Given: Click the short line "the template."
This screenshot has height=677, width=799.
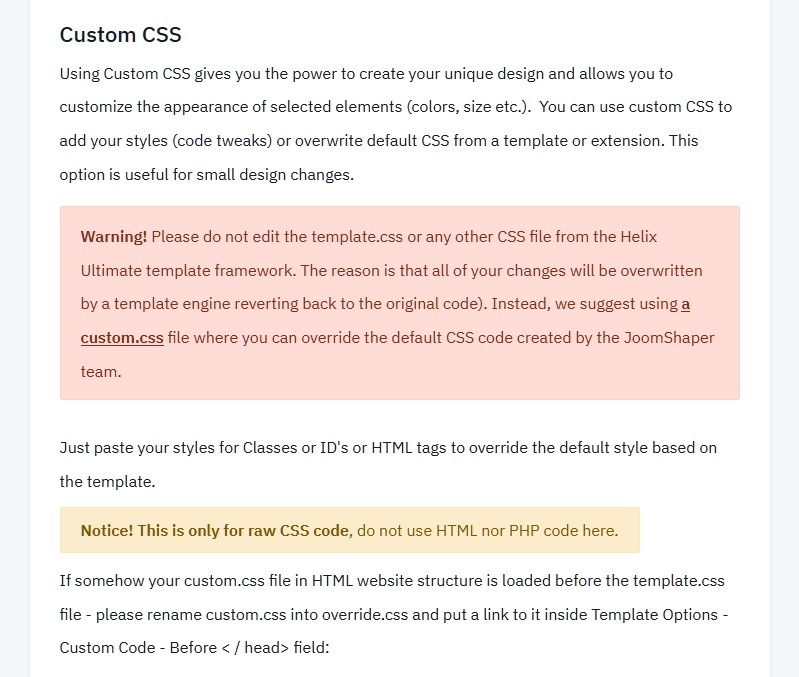Looking at the screenshot, I should click(x=107, y=481).
